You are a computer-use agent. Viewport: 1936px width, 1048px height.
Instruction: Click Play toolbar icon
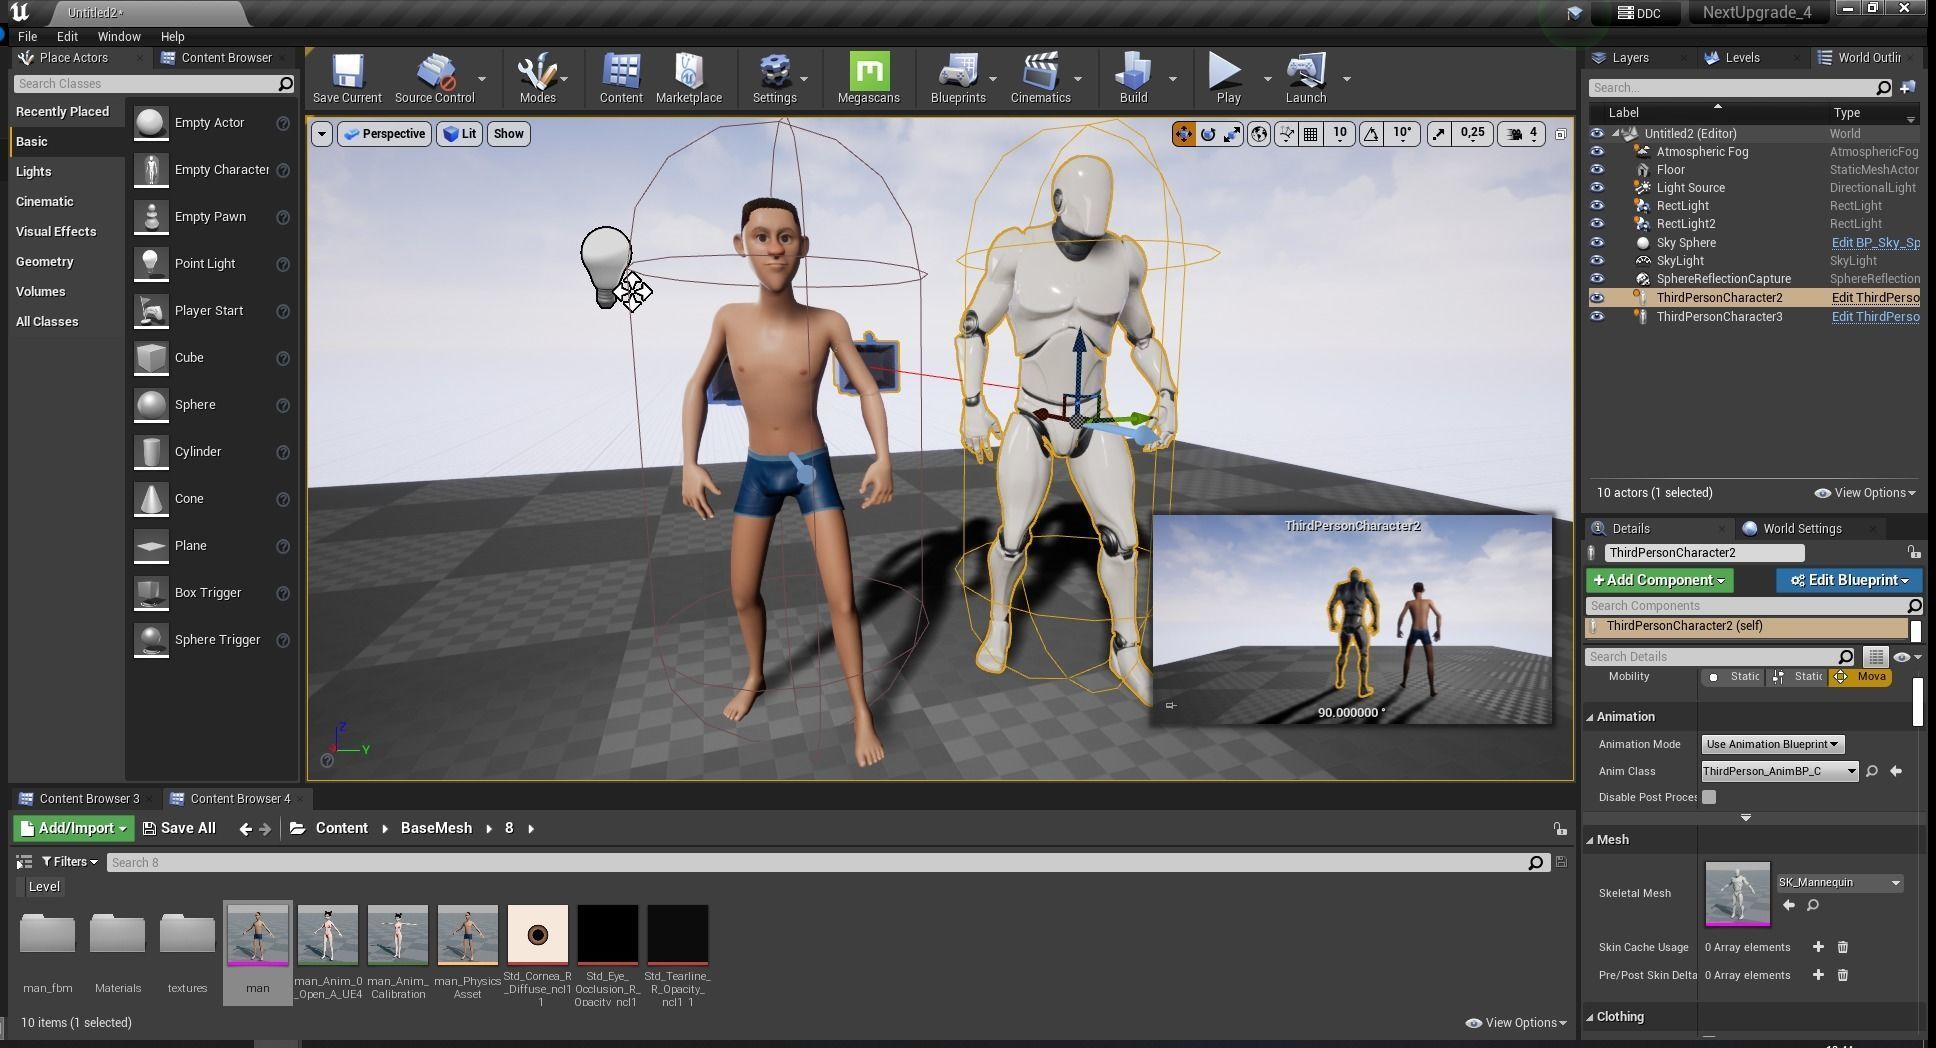pos(1227,78)
